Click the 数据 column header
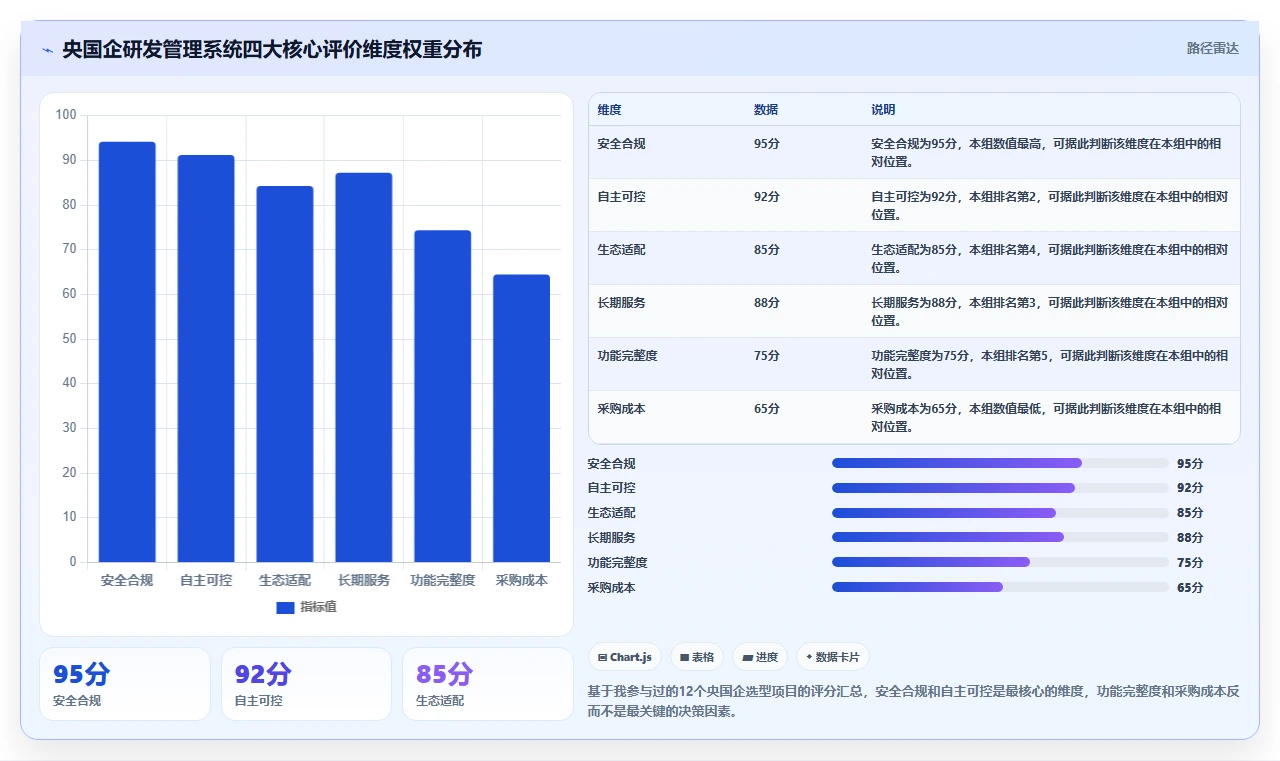This screenshot has height=761, width=1280. (x=766, y=110)
